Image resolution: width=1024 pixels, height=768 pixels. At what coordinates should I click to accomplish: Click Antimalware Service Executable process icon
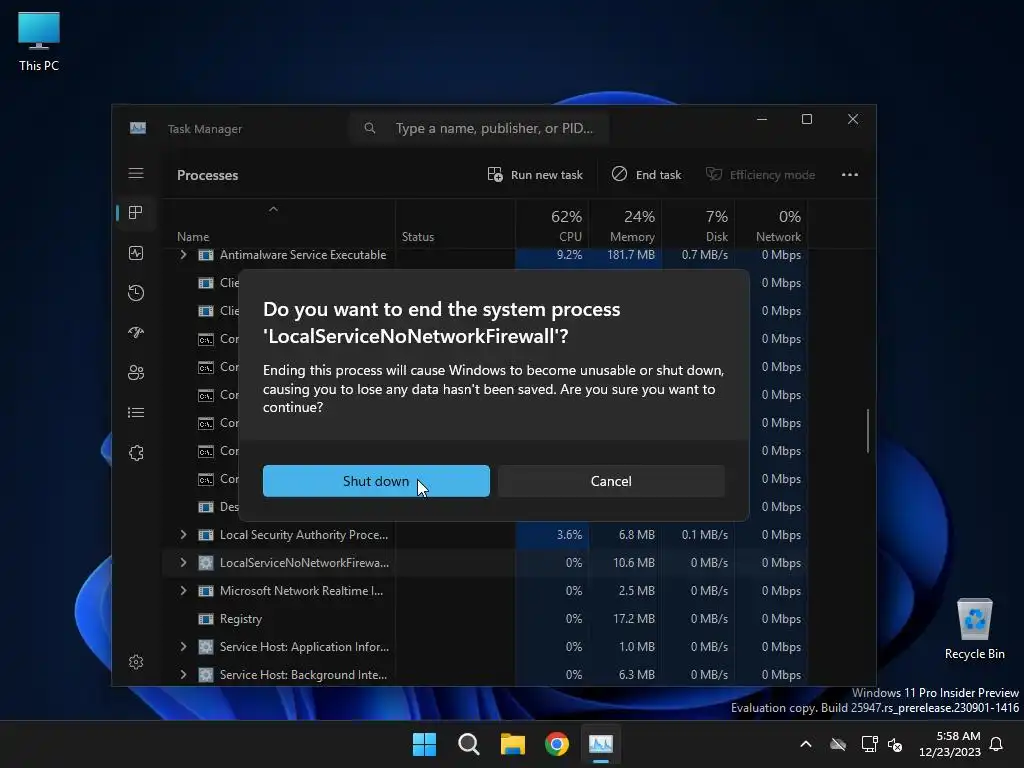206,255
